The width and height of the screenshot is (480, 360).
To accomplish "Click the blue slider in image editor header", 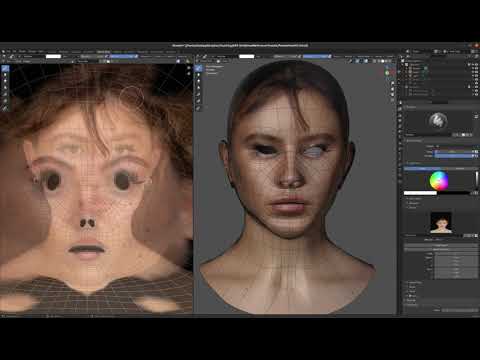I will [x=124, y=56].
